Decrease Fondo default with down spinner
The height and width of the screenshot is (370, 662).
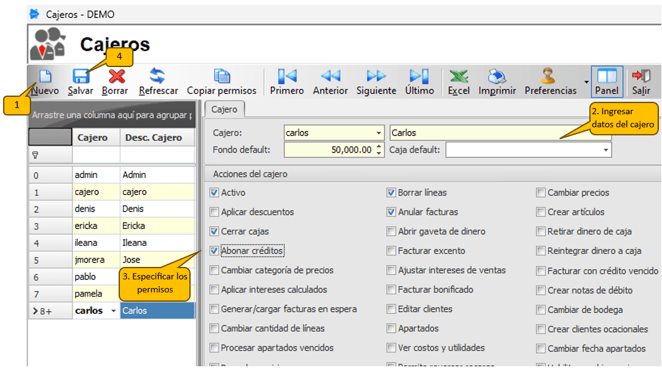[x=379, y=153]
